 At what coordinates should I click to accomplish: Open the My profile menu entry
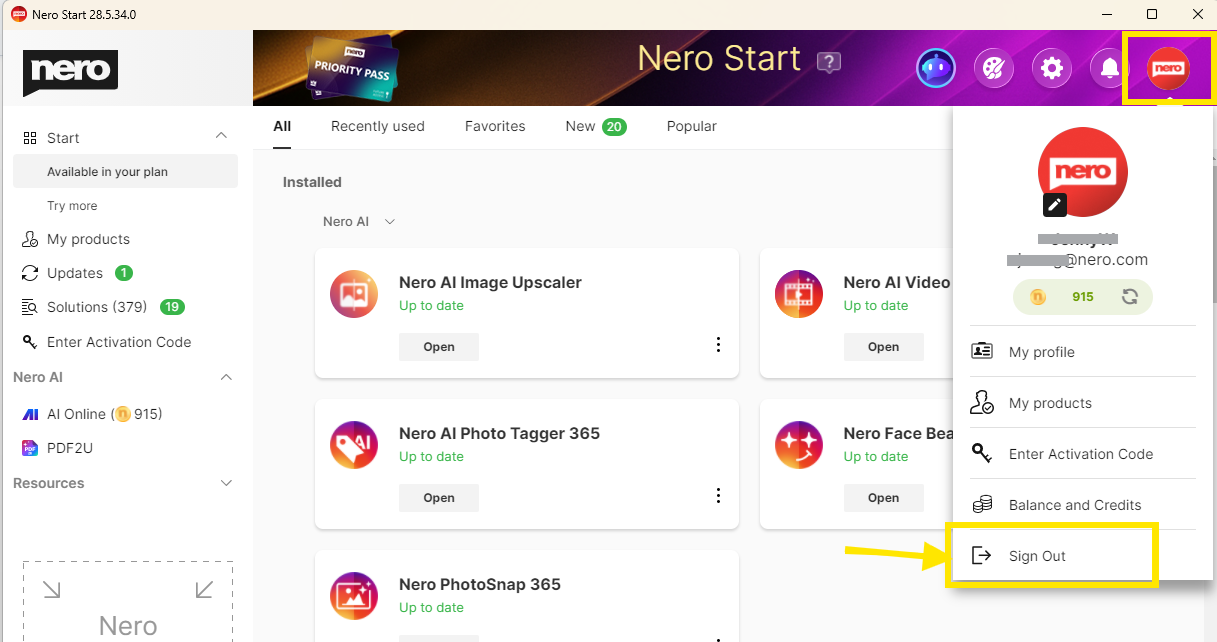pyautogui.click(x=1082, y=352)
